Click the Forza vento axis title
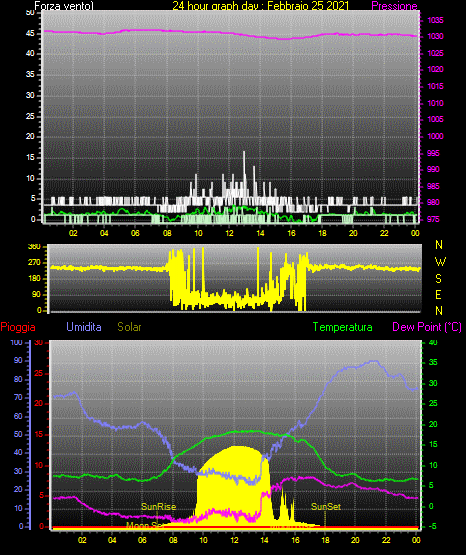The height and width of the screenshot is (555, 466). pyautogui.click(x=64, y=6)
